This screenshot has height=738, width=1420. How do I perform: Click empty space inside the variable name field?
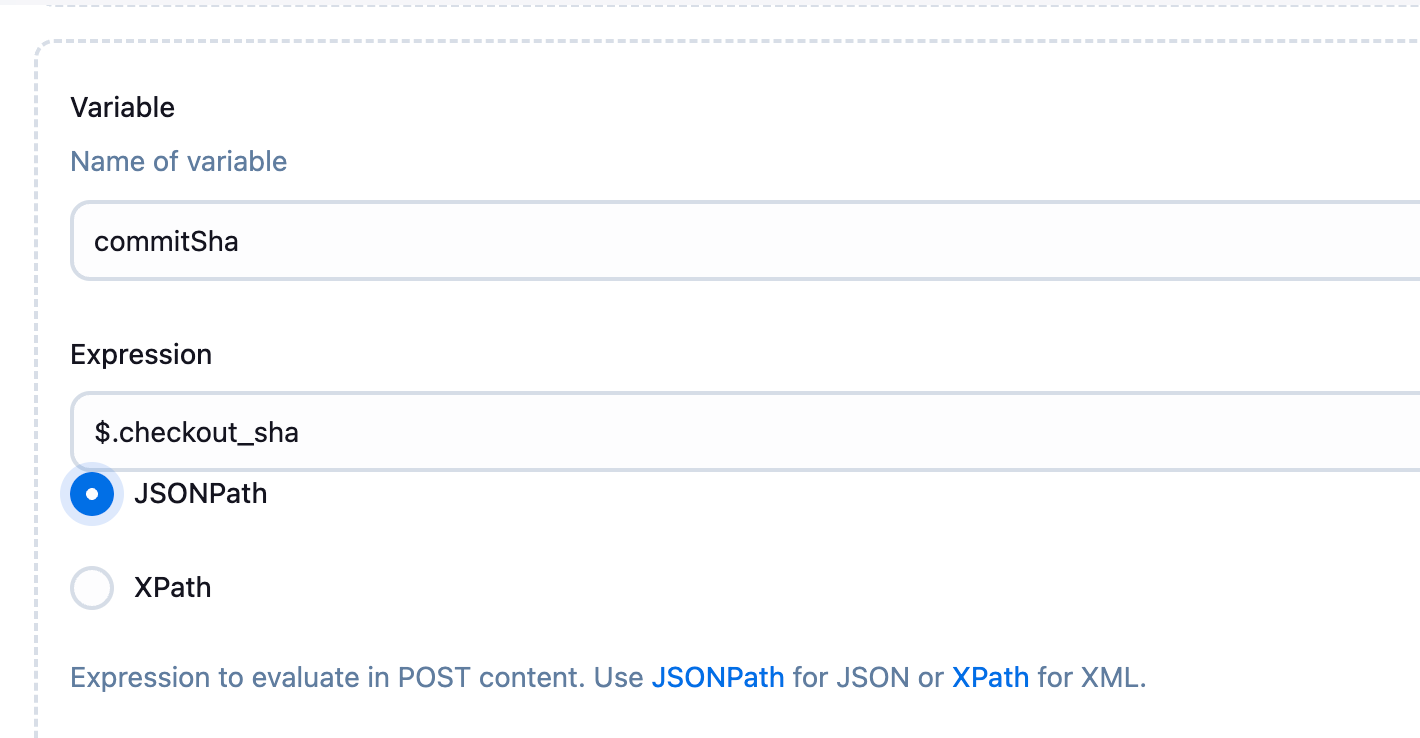coord(900,241)
